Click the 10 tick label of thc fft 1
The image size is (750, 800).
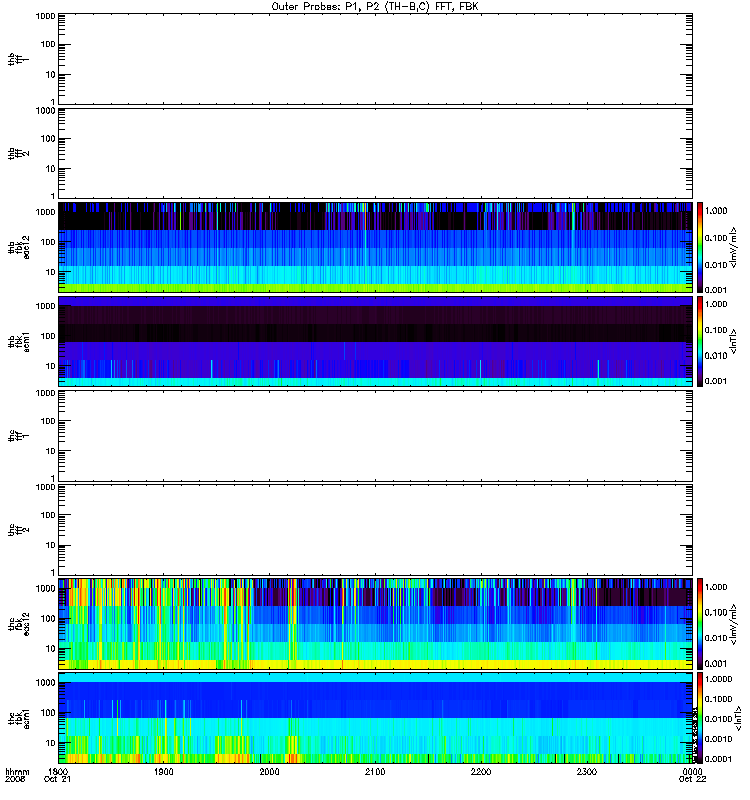51,451
